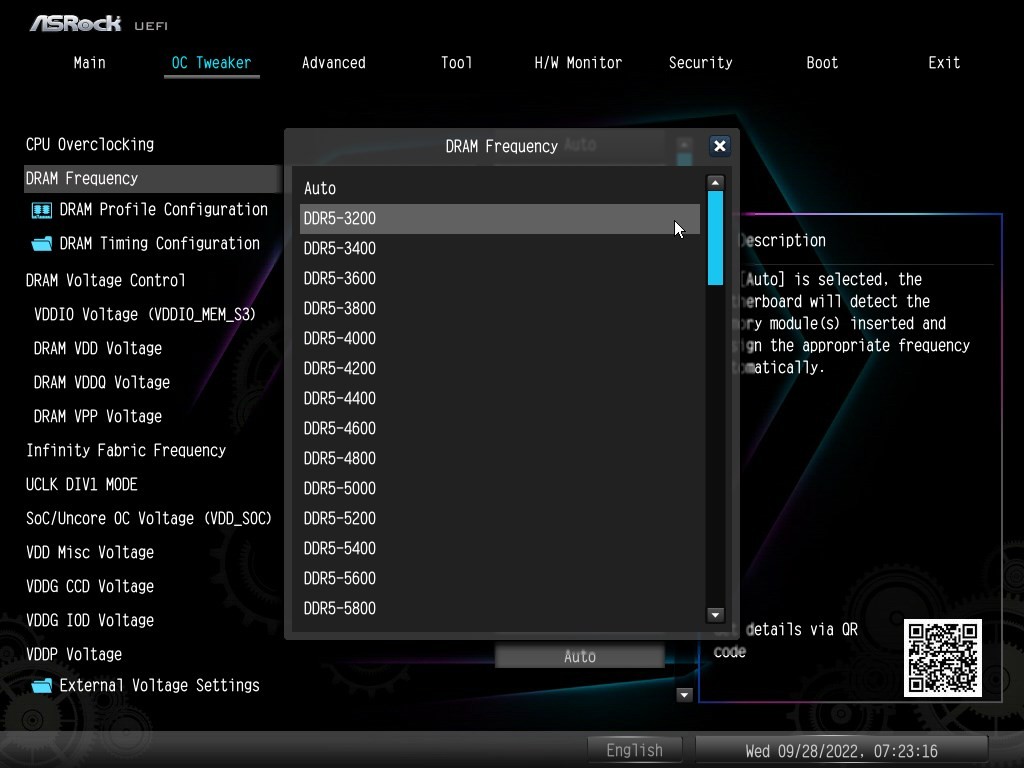Select DDR5-3200 from the frequency list
This screenshot has width=1024, height=768.
tap(499, 219)
